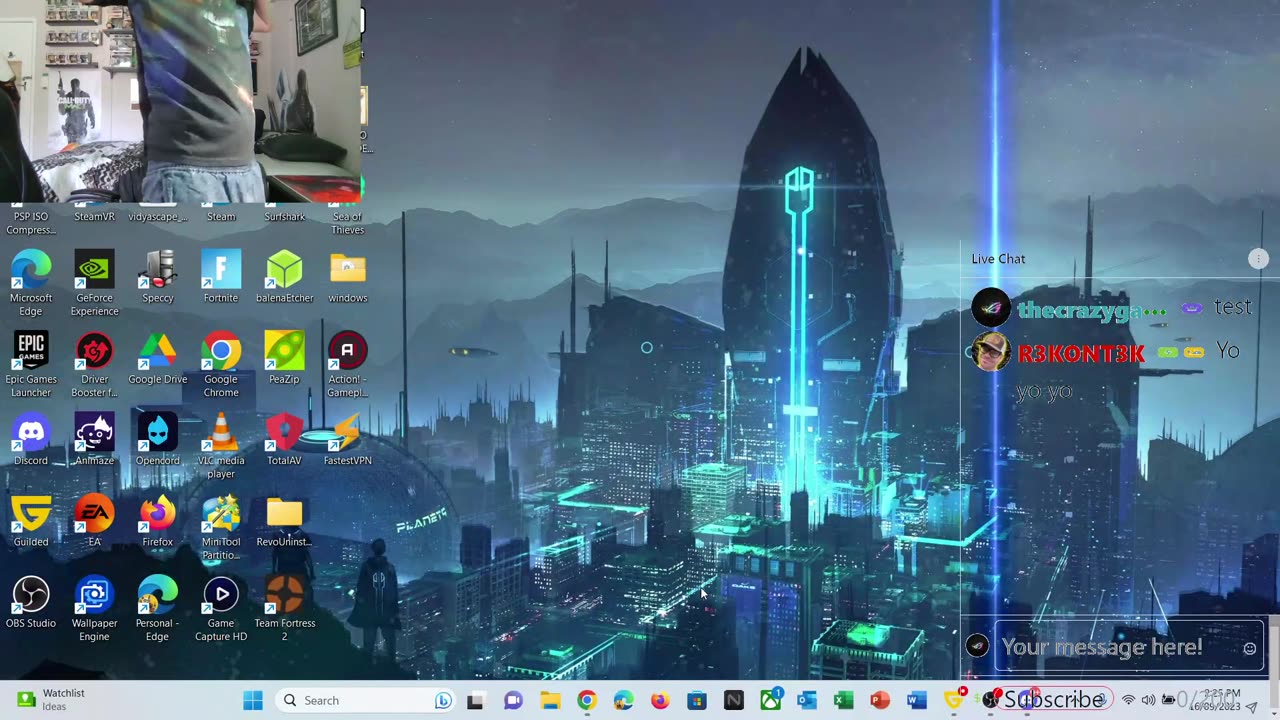The width and height of the screenshot is (1280, 720).
Task: Open the OBS Studio desktop icon
Action: (31, 602)
